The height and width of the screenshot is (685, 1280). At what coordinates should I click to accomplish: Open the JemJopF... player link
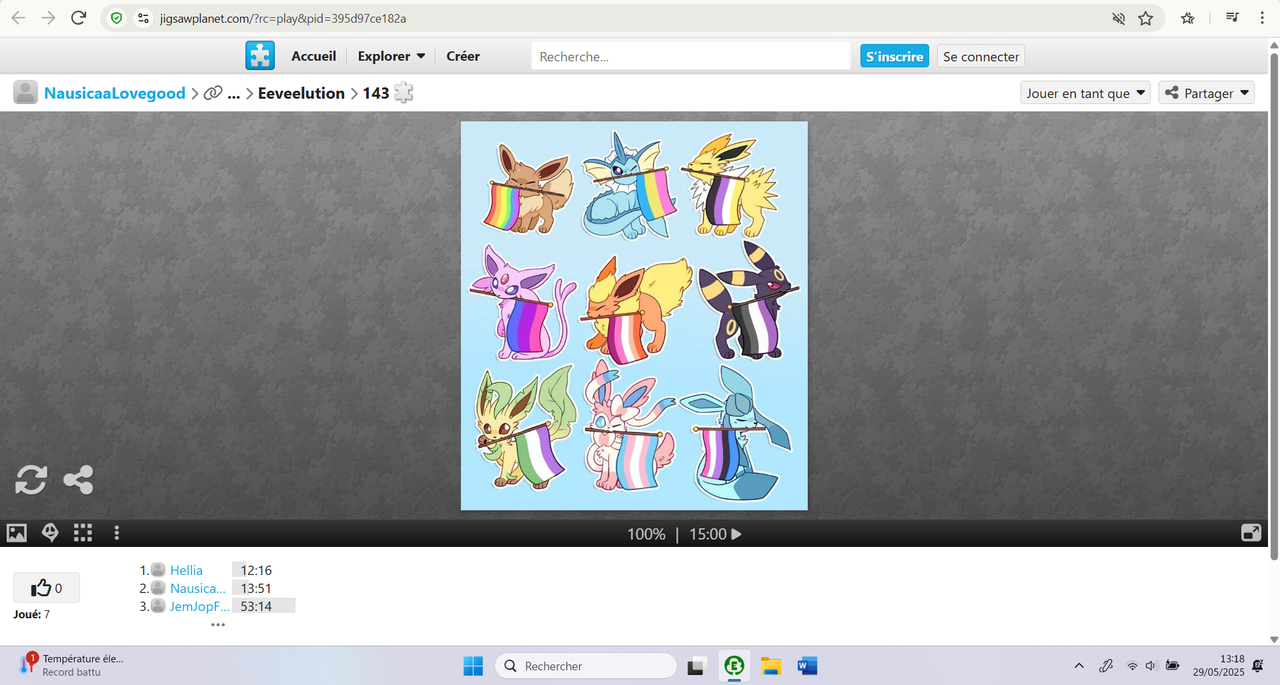coord(200,606)
